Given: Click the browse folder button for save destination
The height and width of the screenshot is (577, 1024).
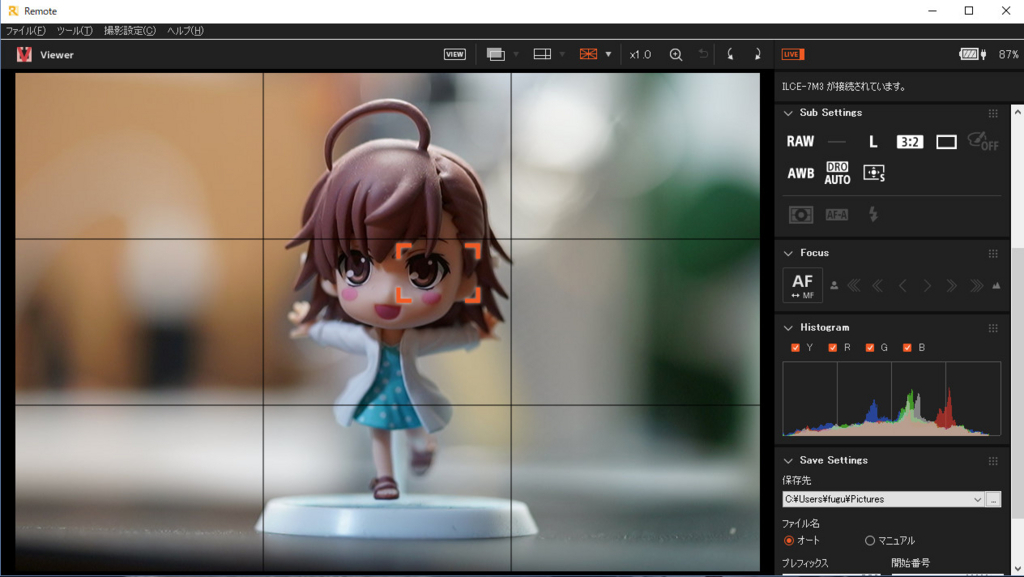Looking at the screenshot, I should (x=993, y=499).
